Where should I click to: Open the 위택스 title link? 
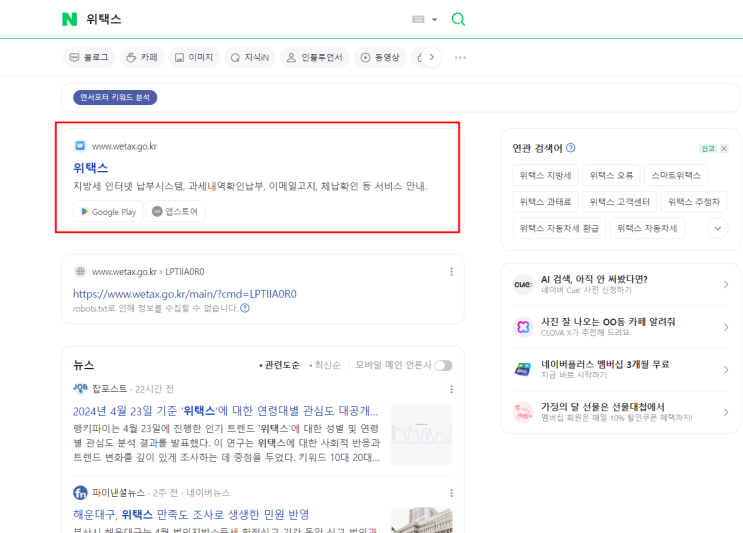[91, 167]
